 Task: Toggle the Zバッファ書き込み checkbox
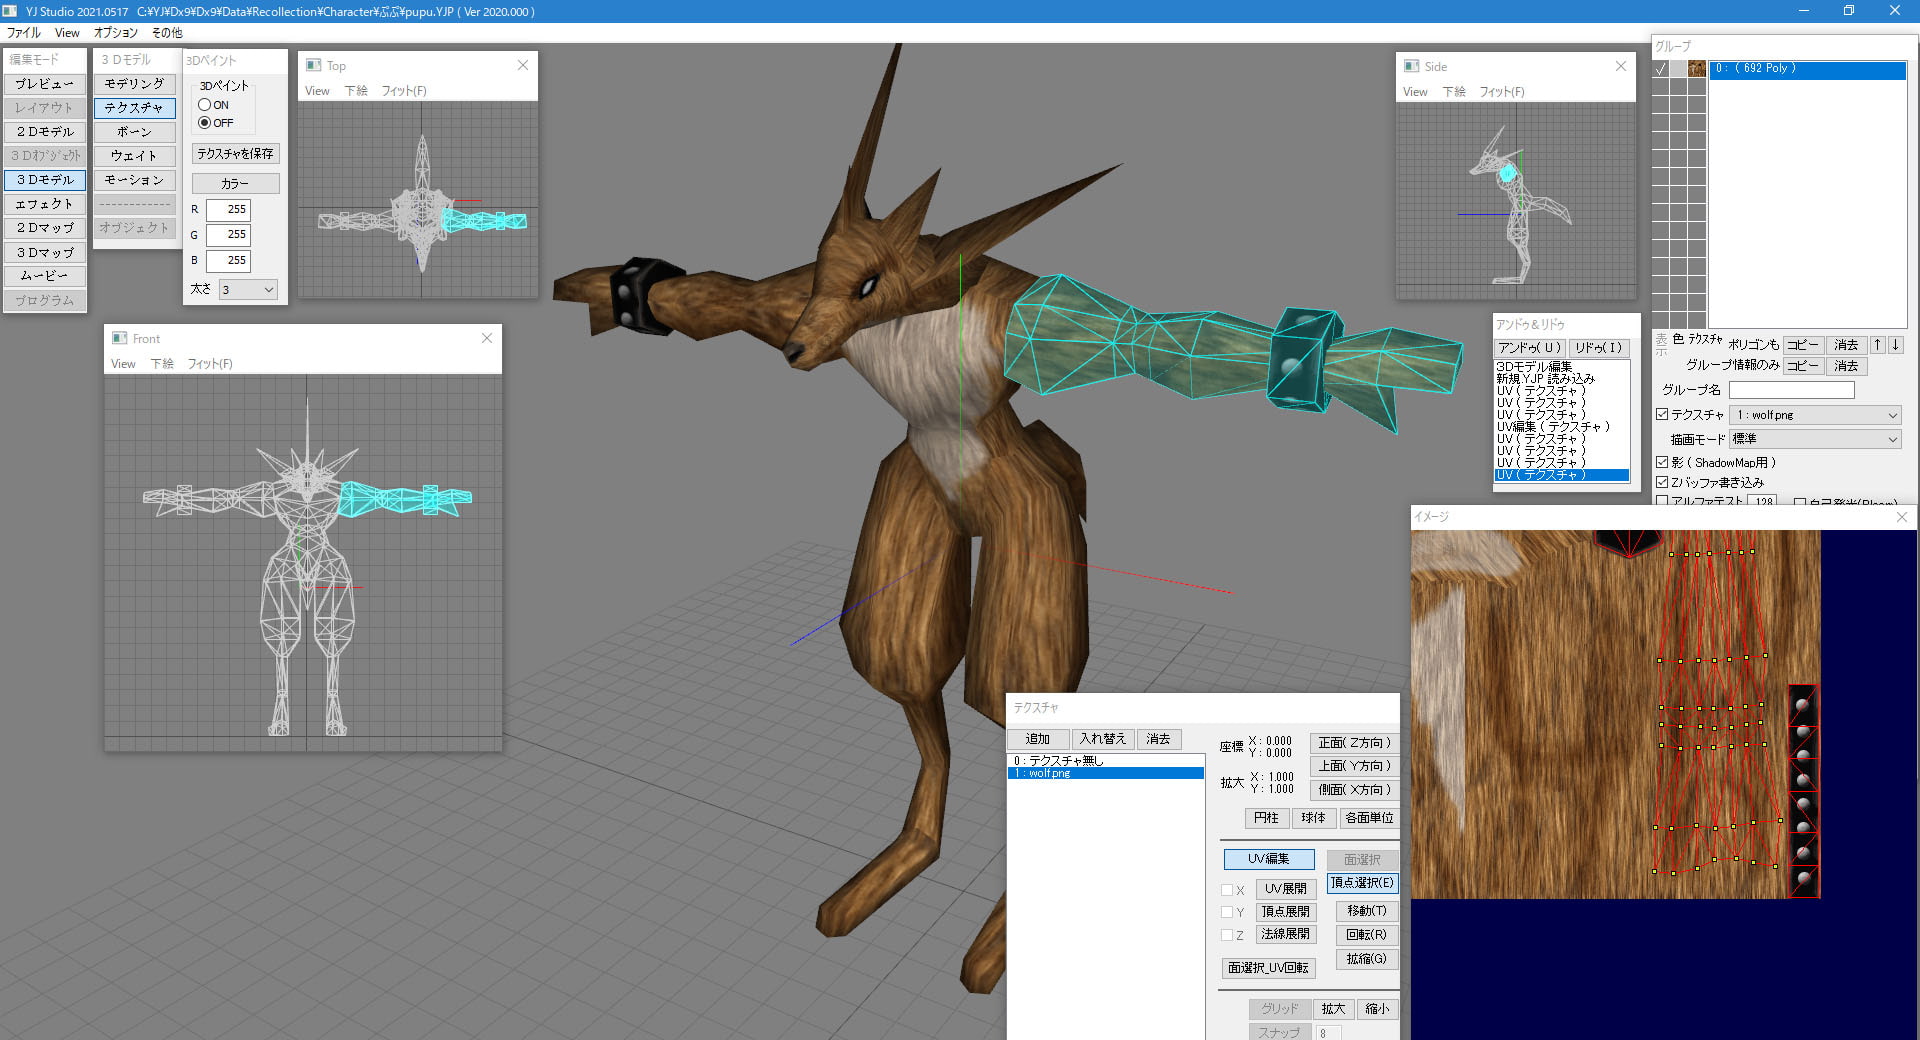coord(1662,482)
